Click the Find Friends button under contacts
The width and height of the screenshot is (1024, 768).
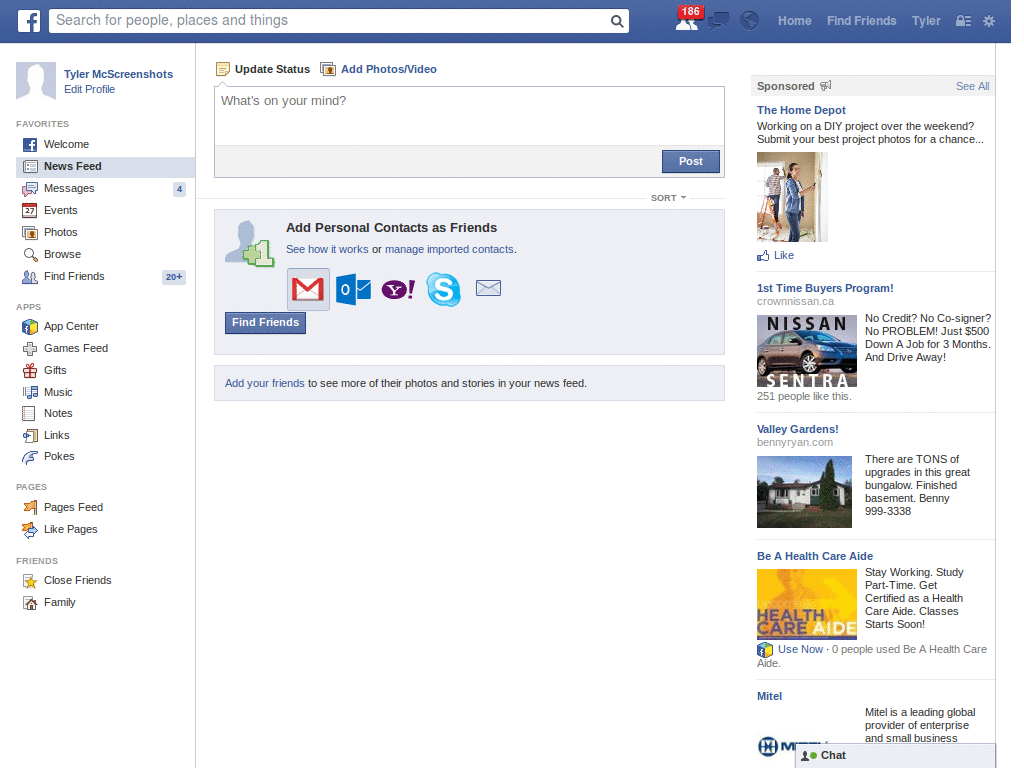265,323
